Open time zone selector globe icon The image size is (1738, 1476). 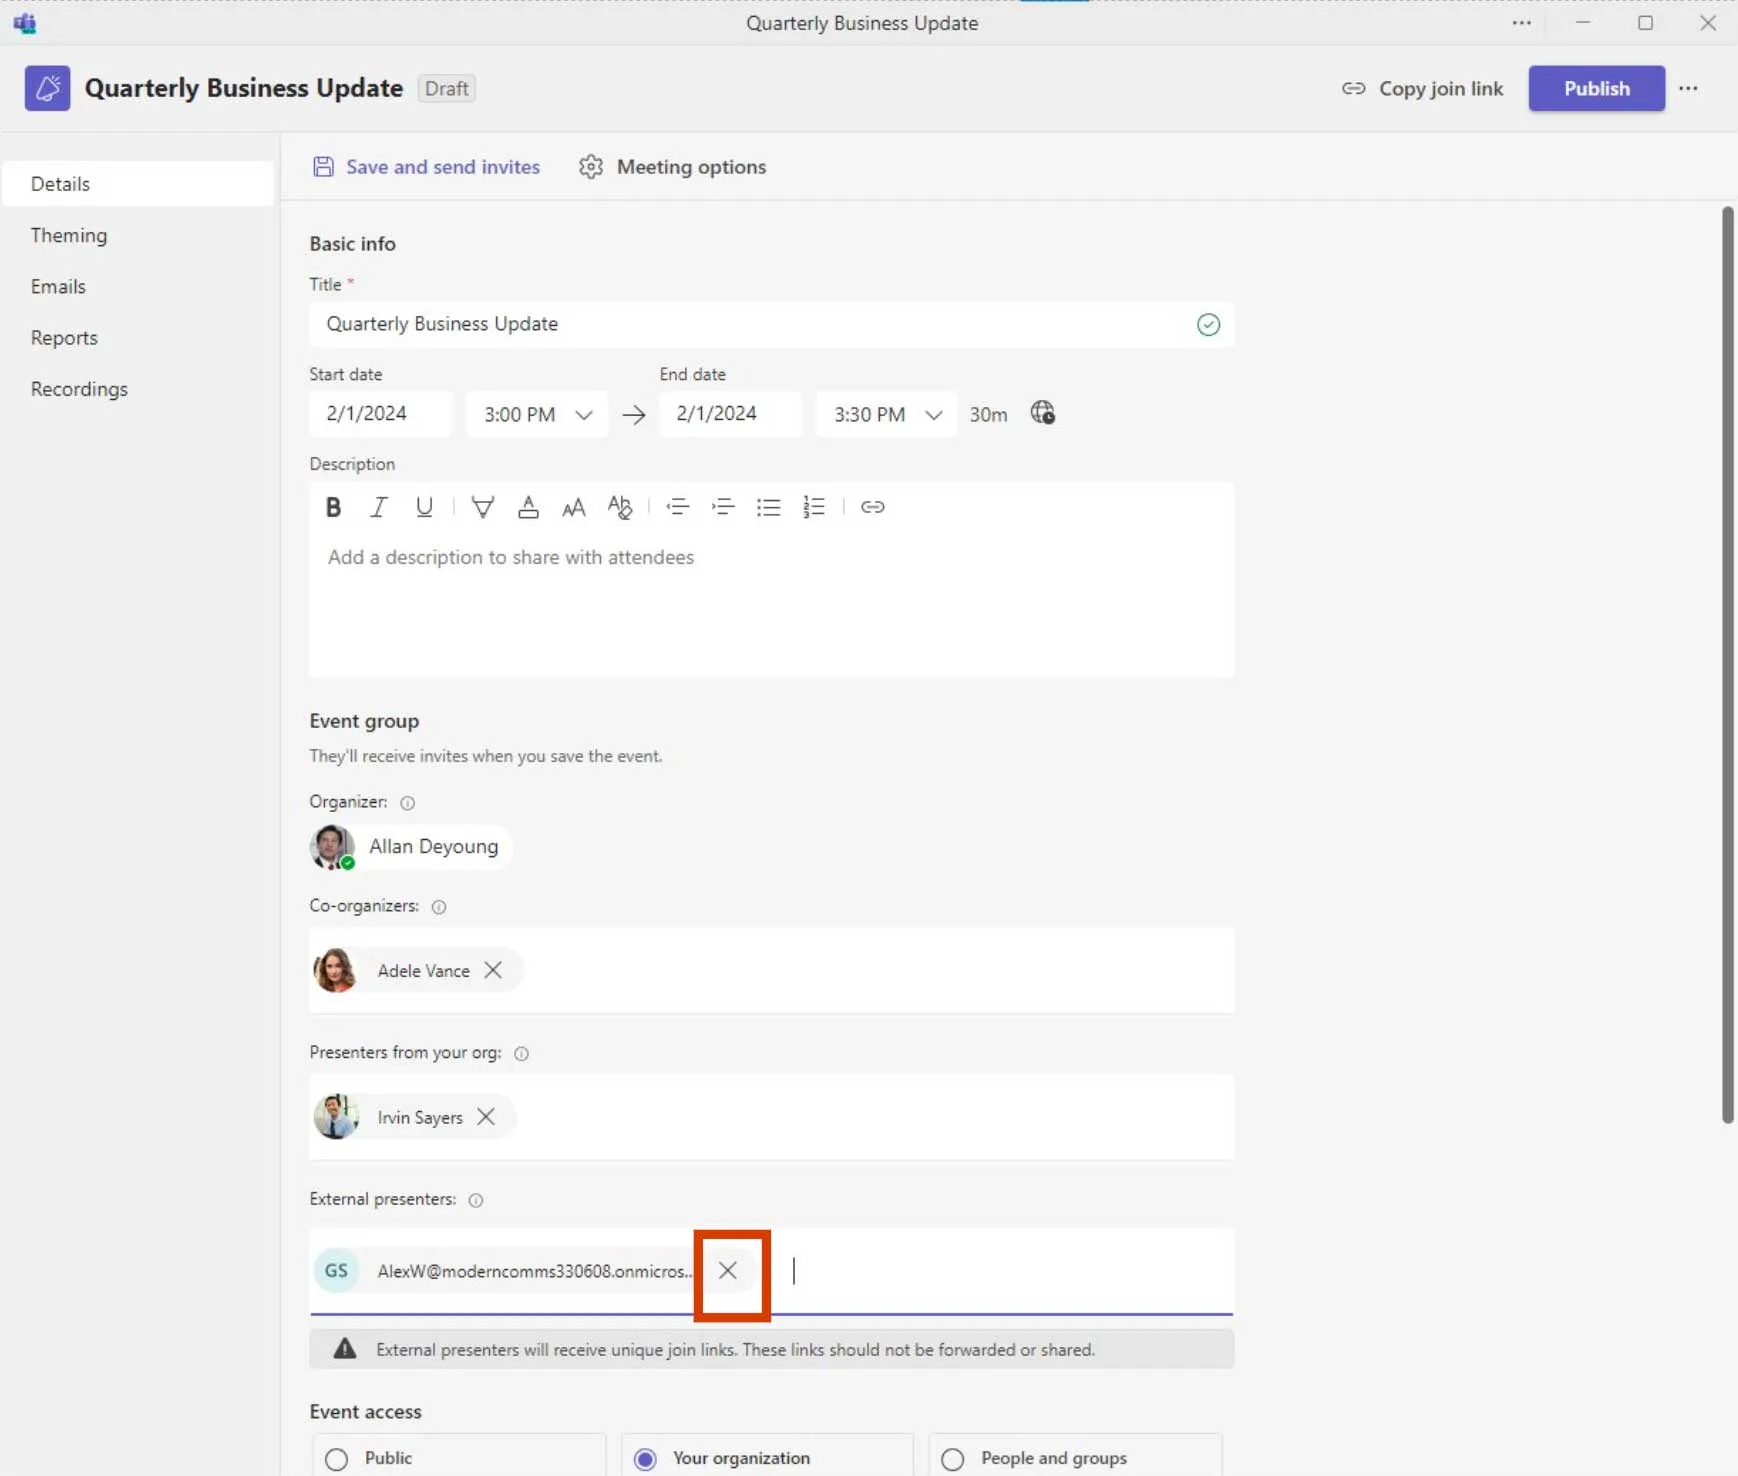pos(1043,413)
